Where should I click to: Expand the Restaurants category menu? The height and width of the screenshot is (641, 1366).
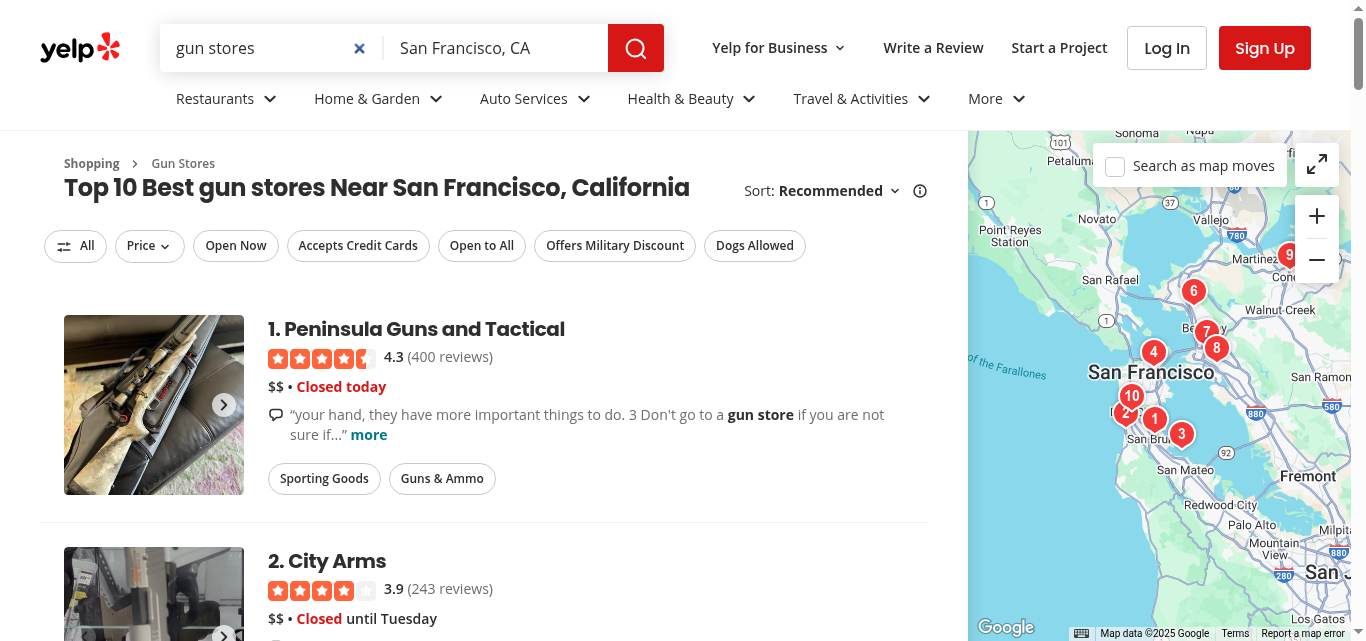pyautogui.click(x=226, y=99)
